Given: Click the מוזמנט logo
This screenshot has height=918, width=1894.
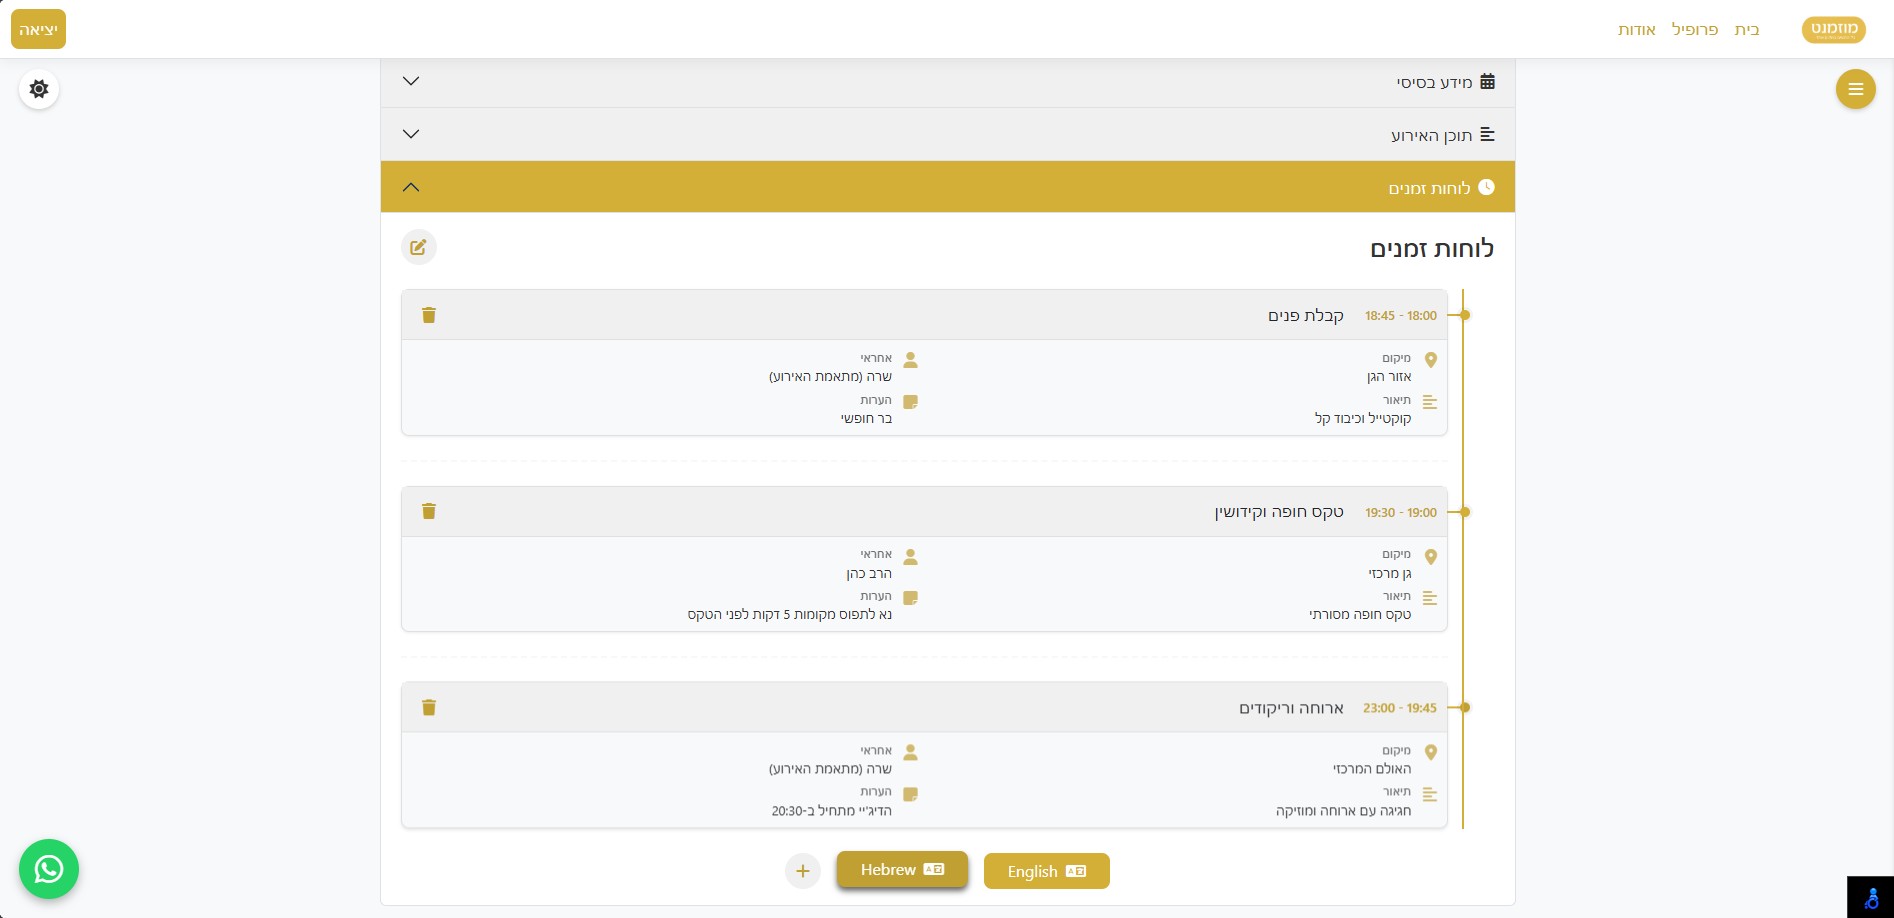Looking at the screenshot, I should click(x=1833, y=29).
